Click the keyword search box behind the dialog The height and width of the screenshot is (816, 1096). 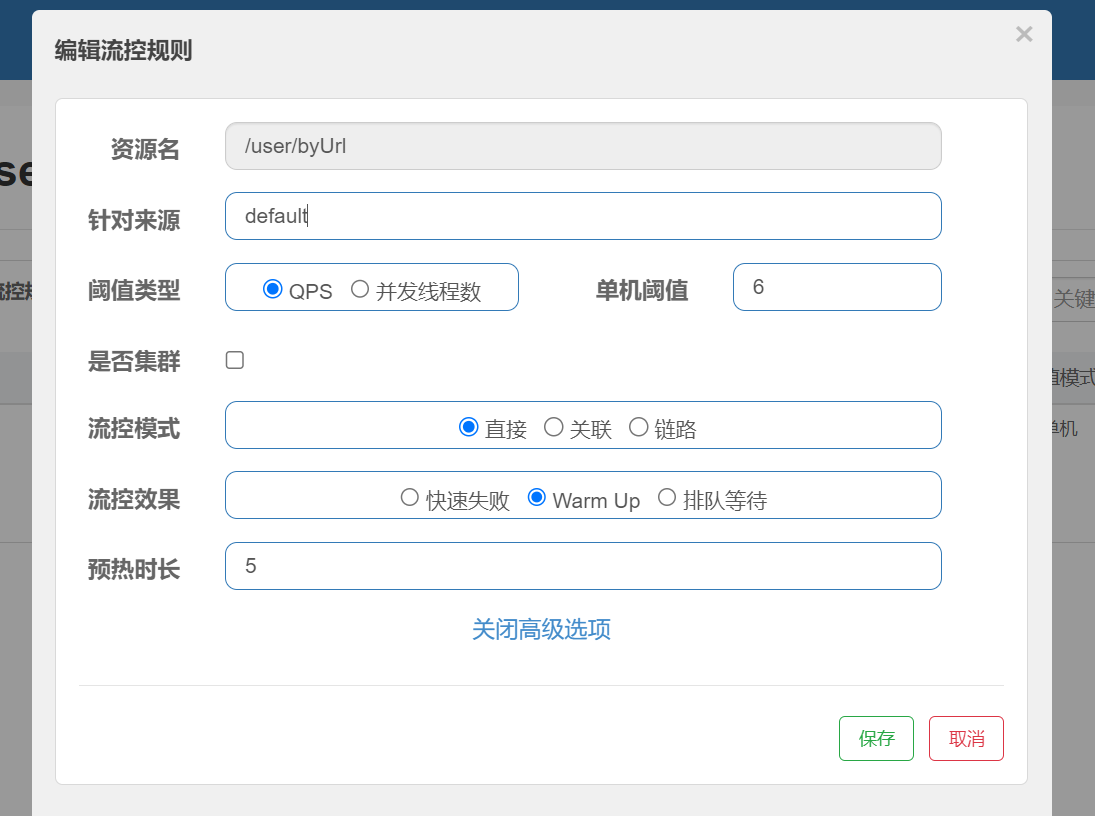click(x=1074, y=299)
